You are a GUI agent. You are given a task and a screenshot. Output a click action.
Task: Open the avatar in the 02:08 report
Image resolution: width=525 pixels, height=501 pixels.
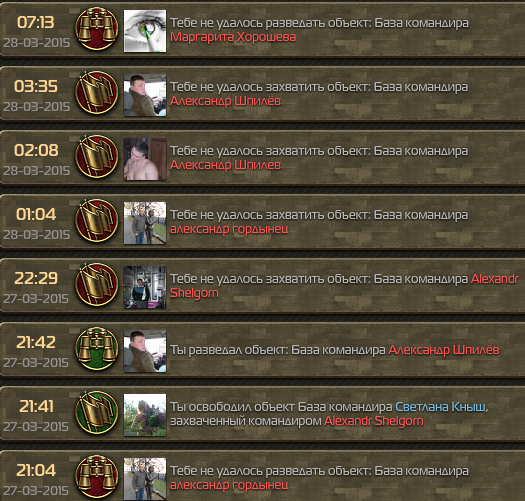[145, 159]
